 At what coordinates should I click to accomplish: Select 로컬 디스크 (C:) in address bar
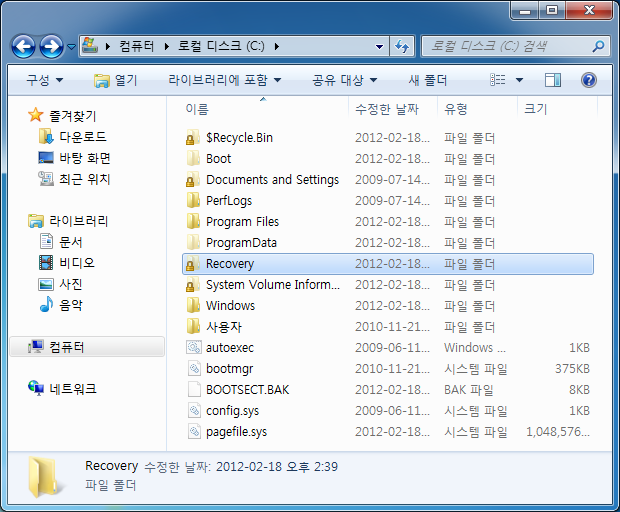pyautogui.click(x=221, y=46)
